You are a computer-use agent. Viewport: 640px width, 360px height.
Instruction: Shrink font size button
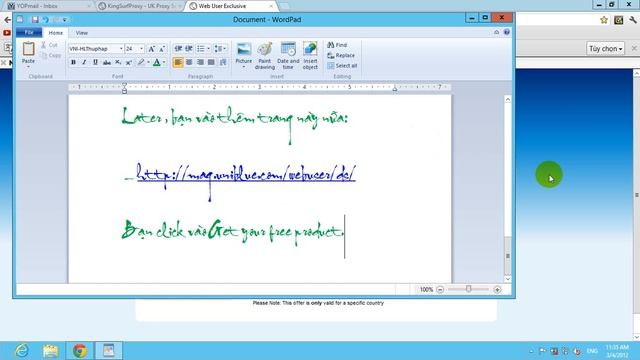click(x=162, y=49)
